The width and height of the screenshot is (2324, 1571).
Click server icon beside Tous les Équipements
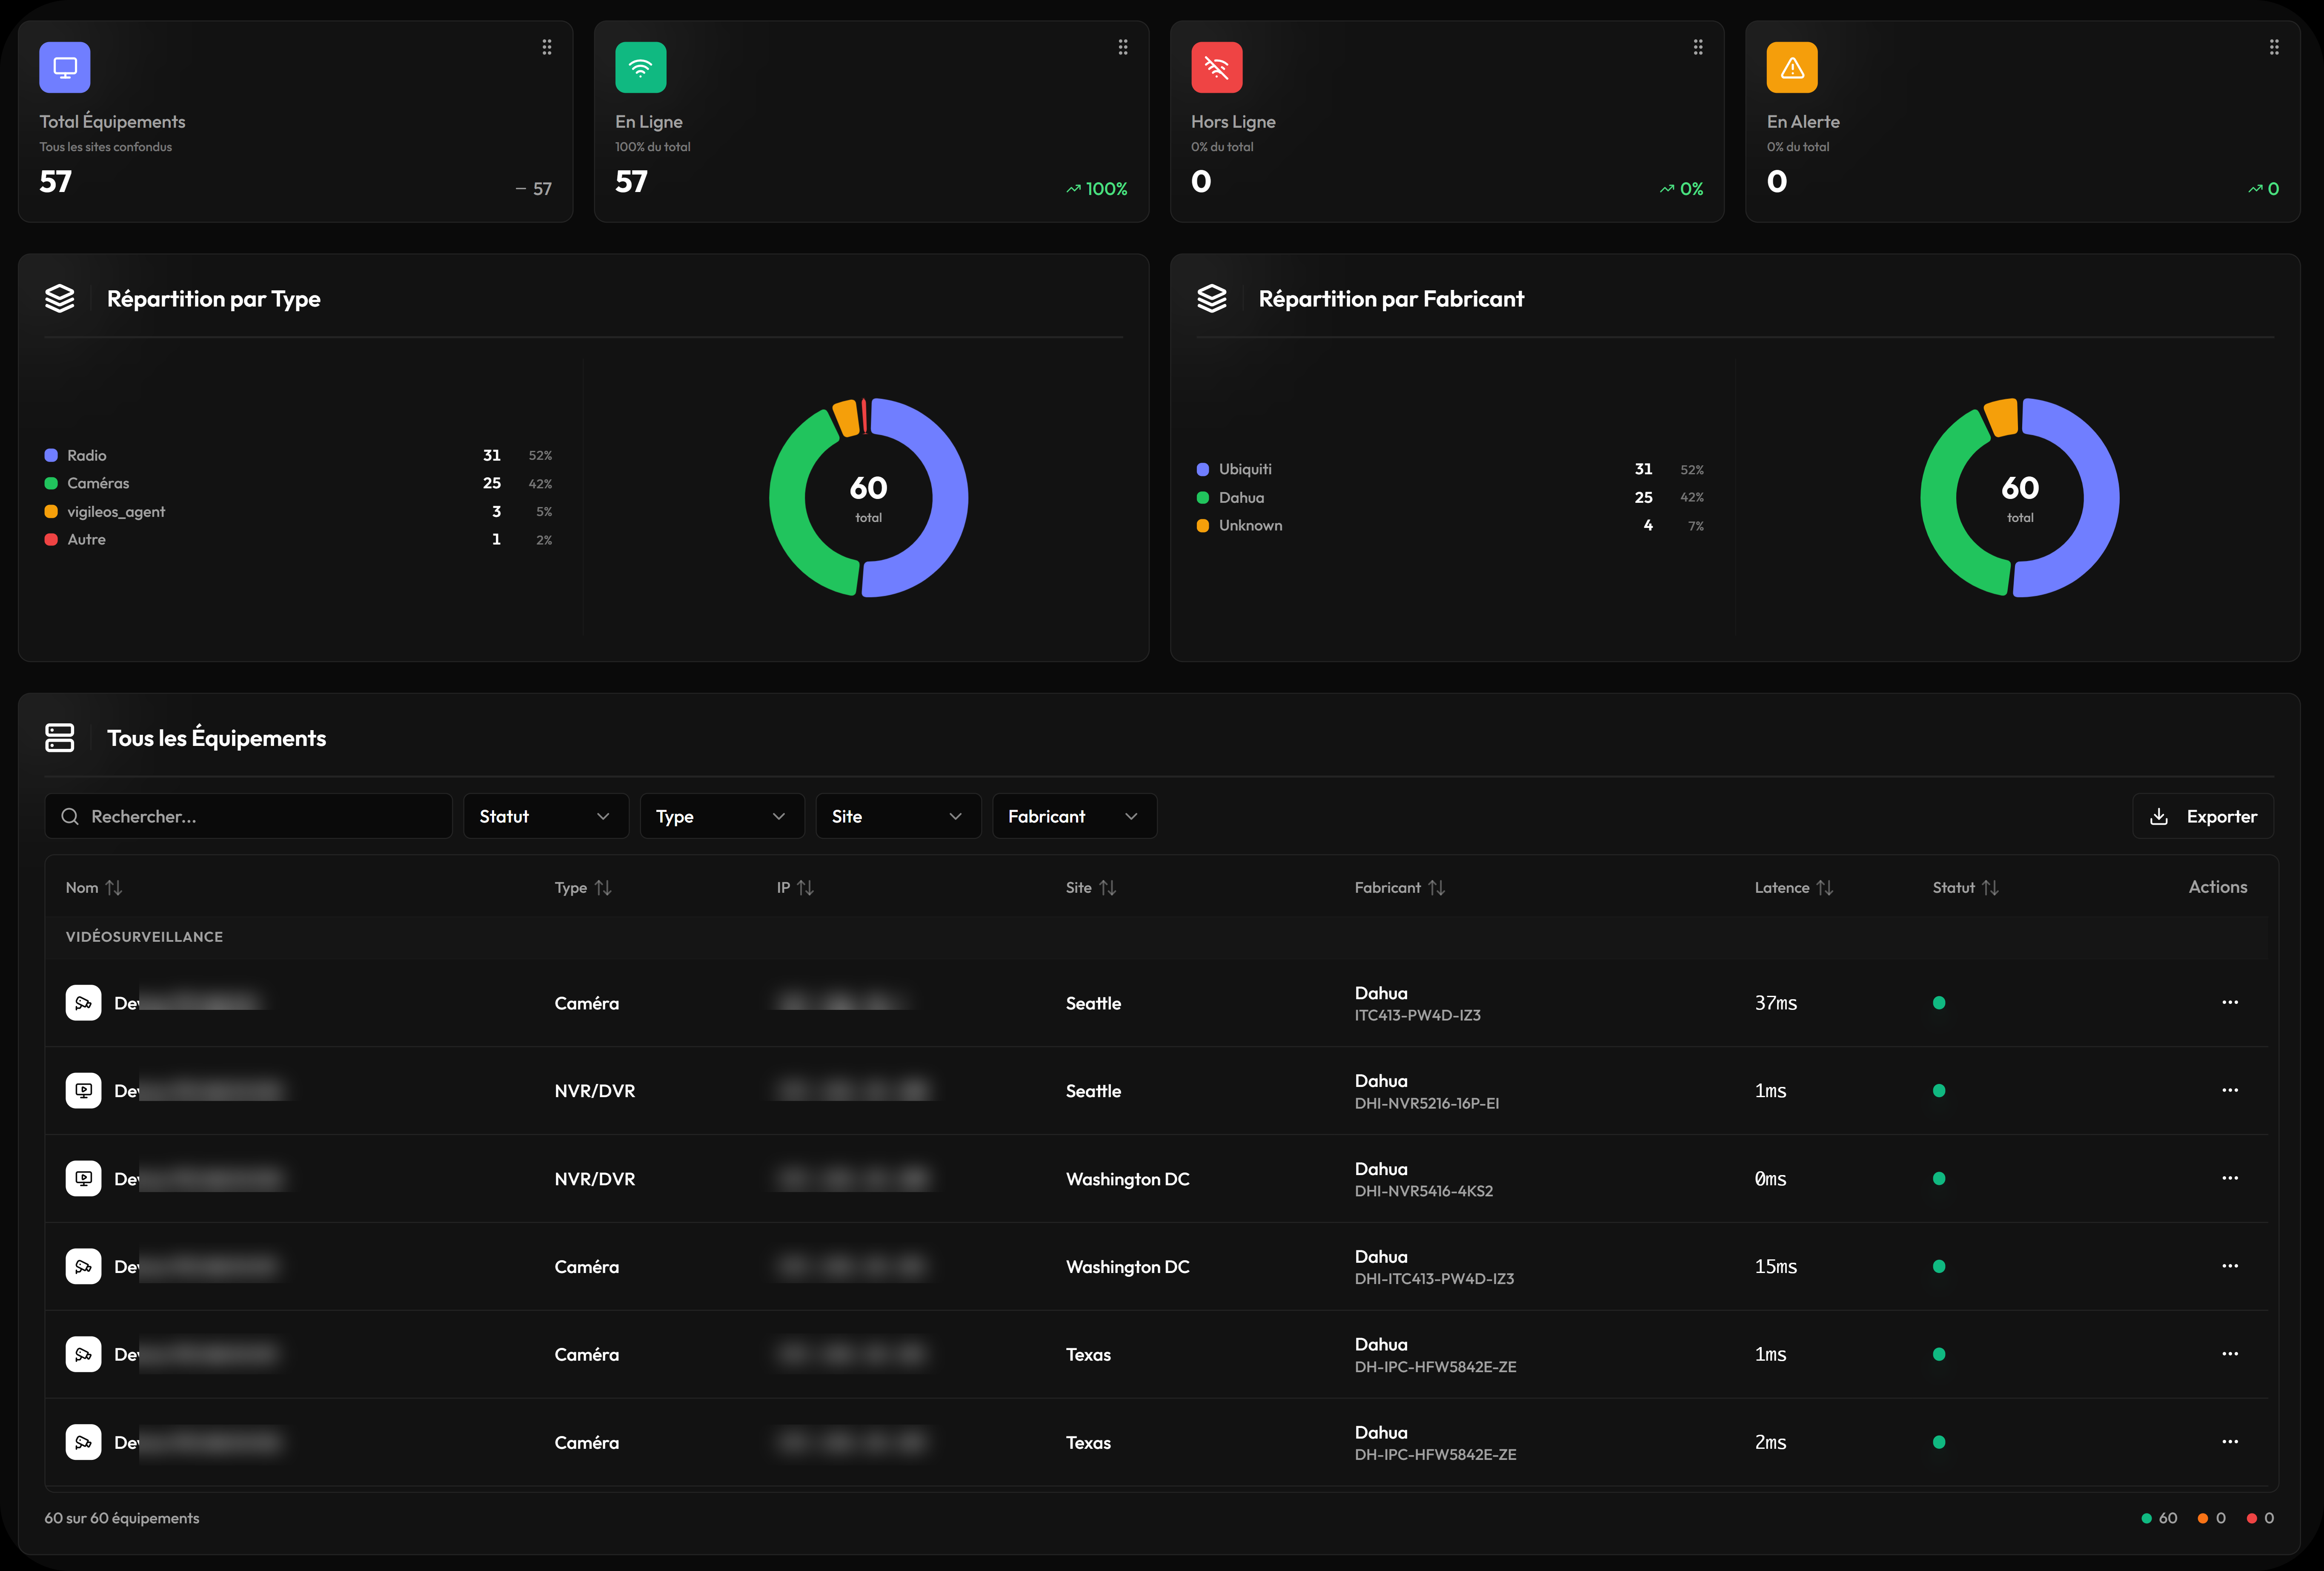(x=60, y=738)
